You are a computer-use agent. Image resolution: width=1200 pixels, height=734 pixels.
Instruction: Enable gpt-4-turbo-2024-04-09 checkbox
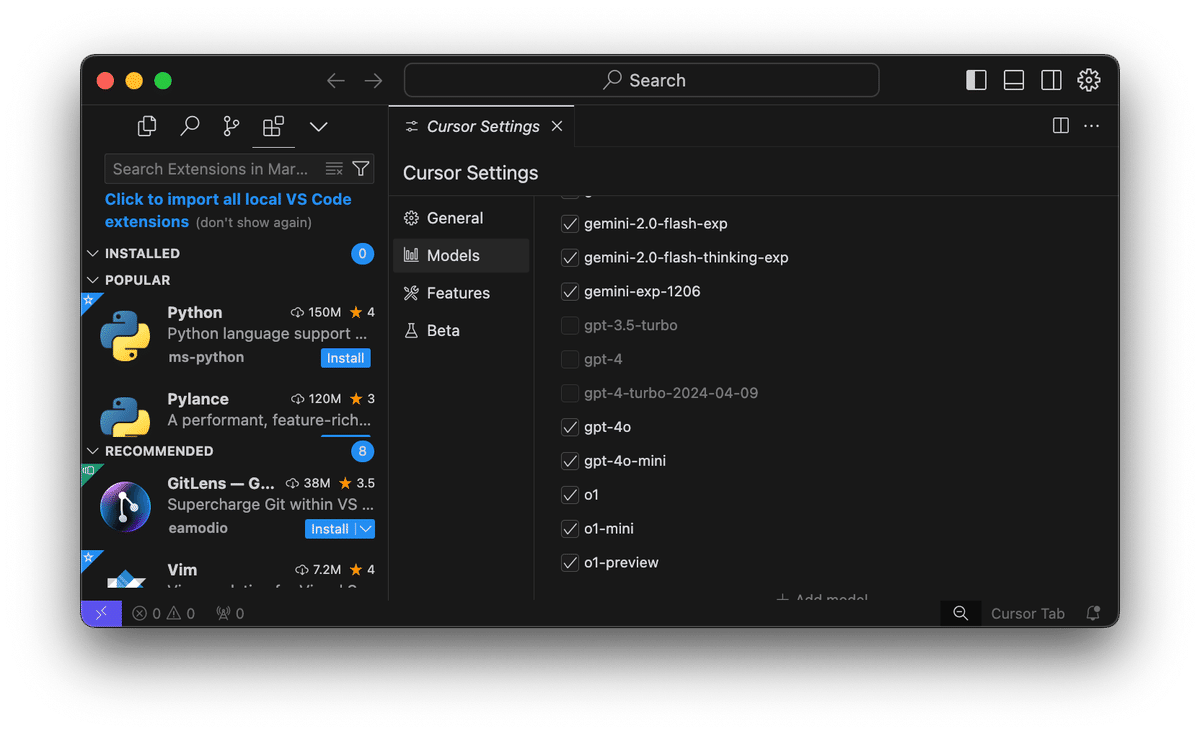570,393
